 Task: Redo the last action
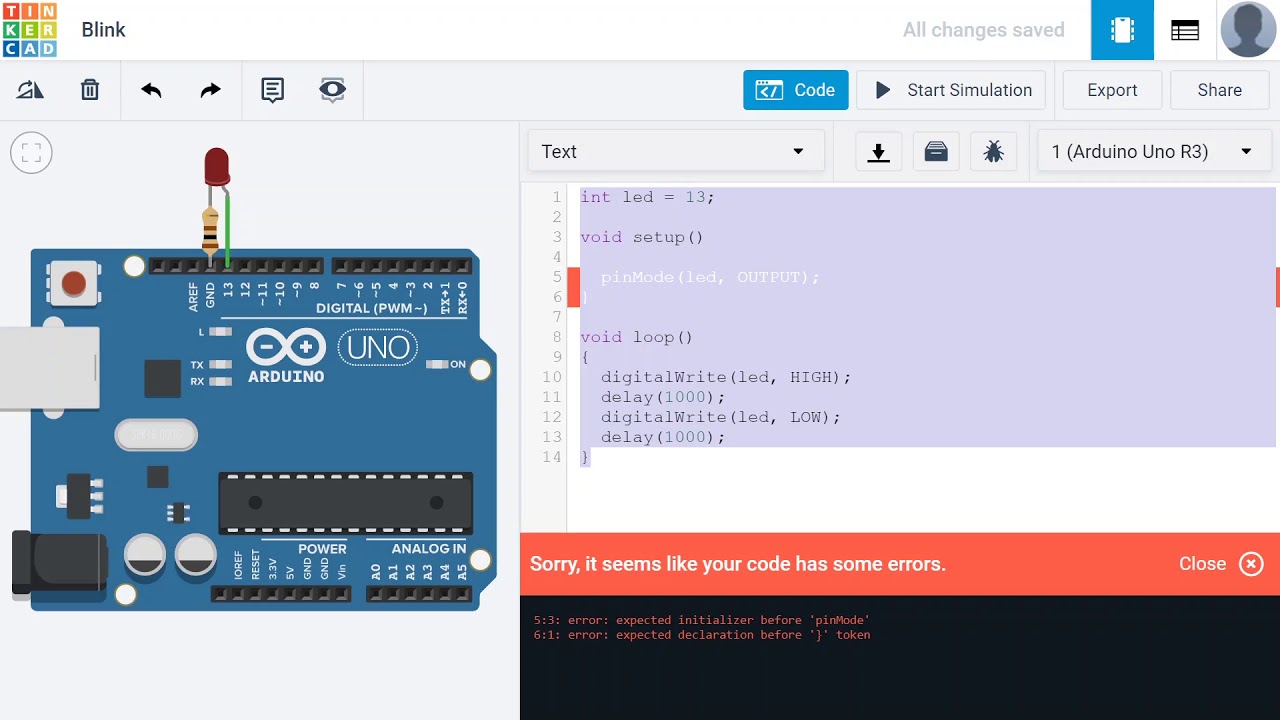click(x=210, y=90)
